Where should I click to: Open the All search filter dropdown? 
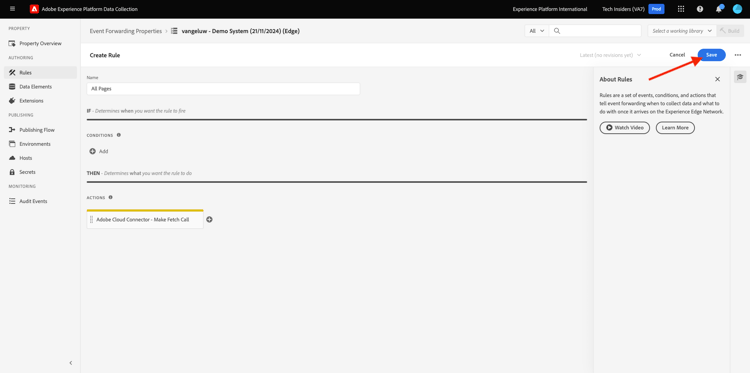click(x=537, y=31)
